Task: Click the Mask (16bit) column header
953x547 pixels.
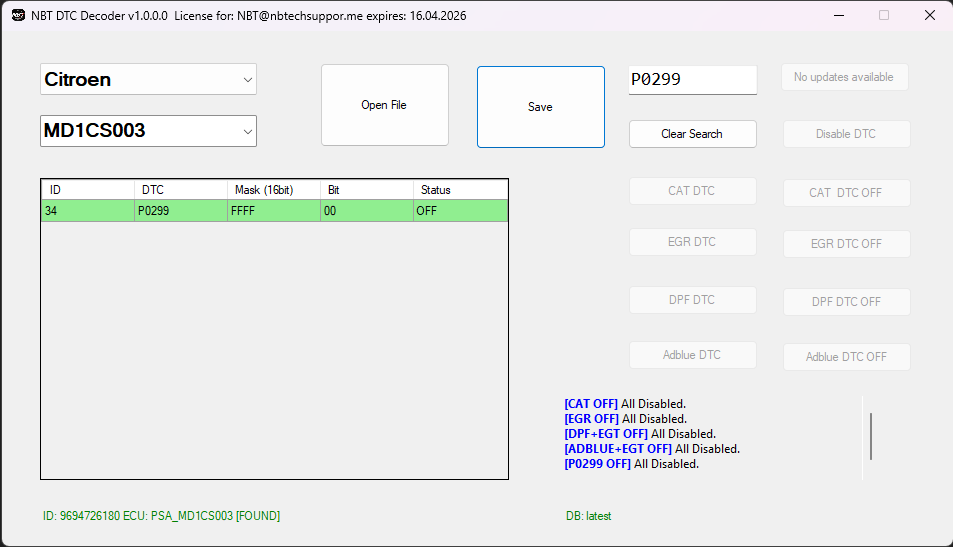Action: tap(274, 190)
